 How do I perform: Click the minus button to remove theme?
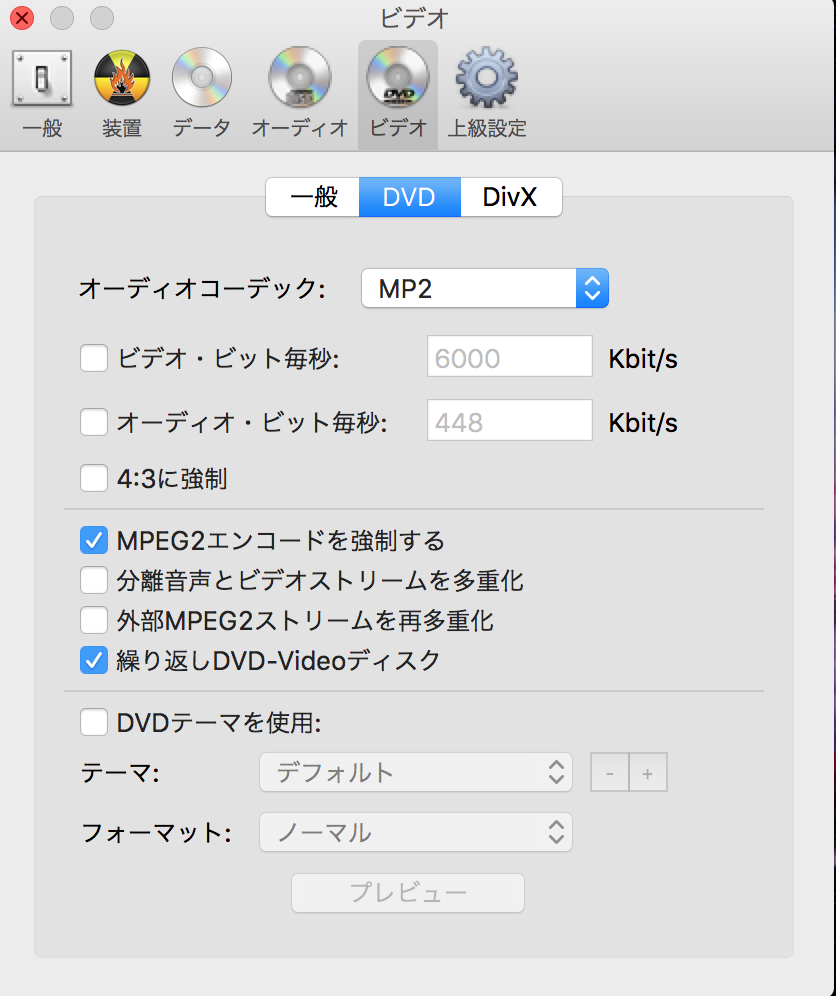609,772
